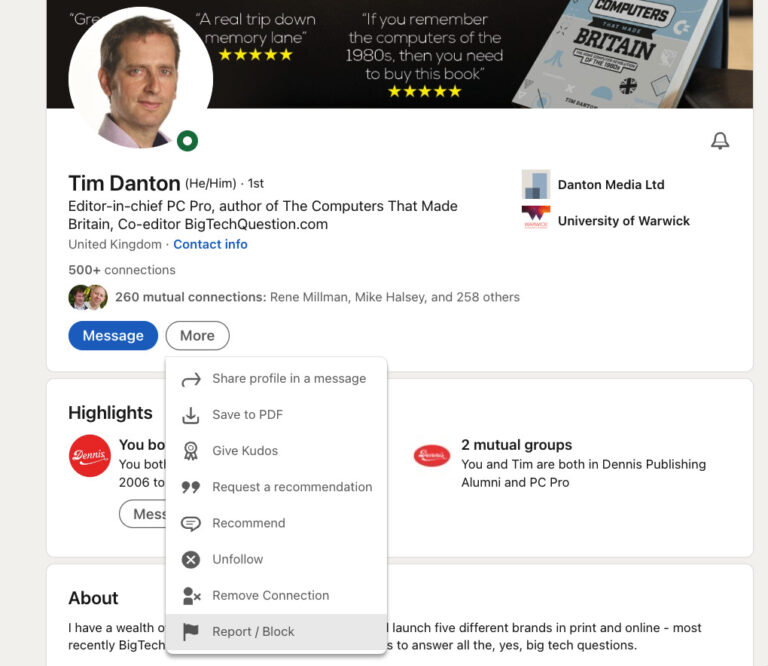Open 260 mutual connections link

[317, 297]
